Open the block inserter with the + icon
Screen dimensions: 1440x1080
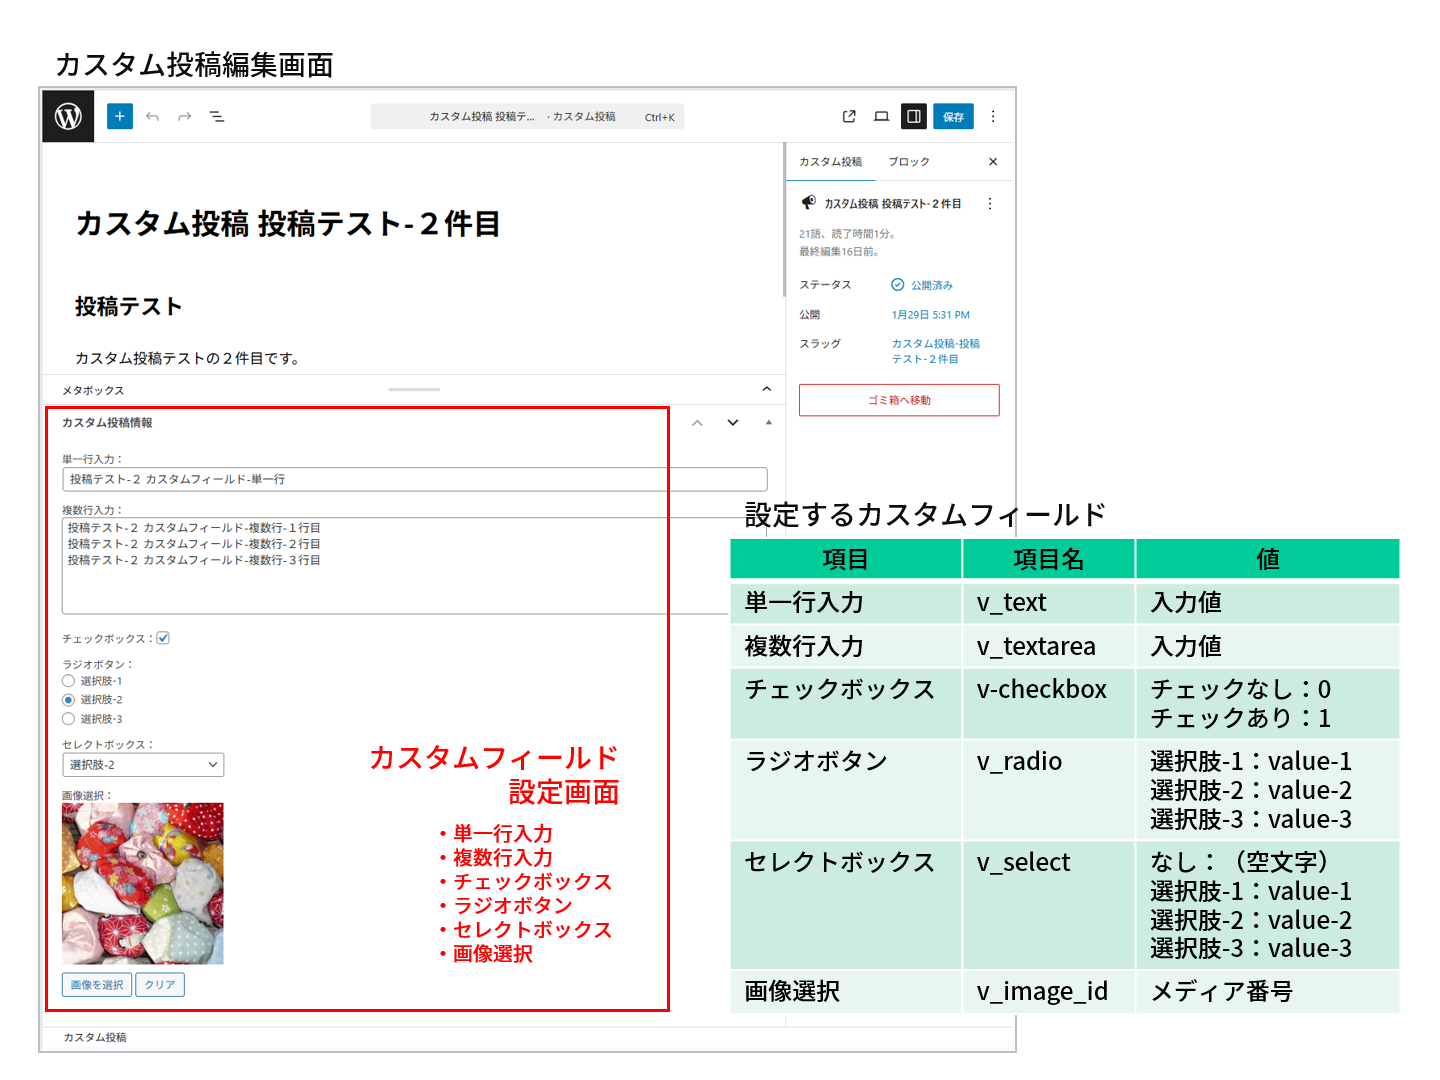point(119,116)
